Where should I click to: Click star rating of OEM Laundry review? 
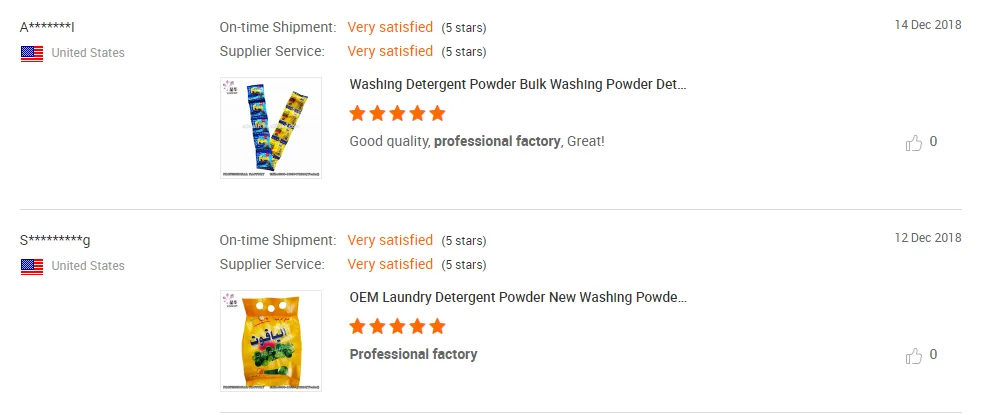pyautogui.click(x=397, y=326)
